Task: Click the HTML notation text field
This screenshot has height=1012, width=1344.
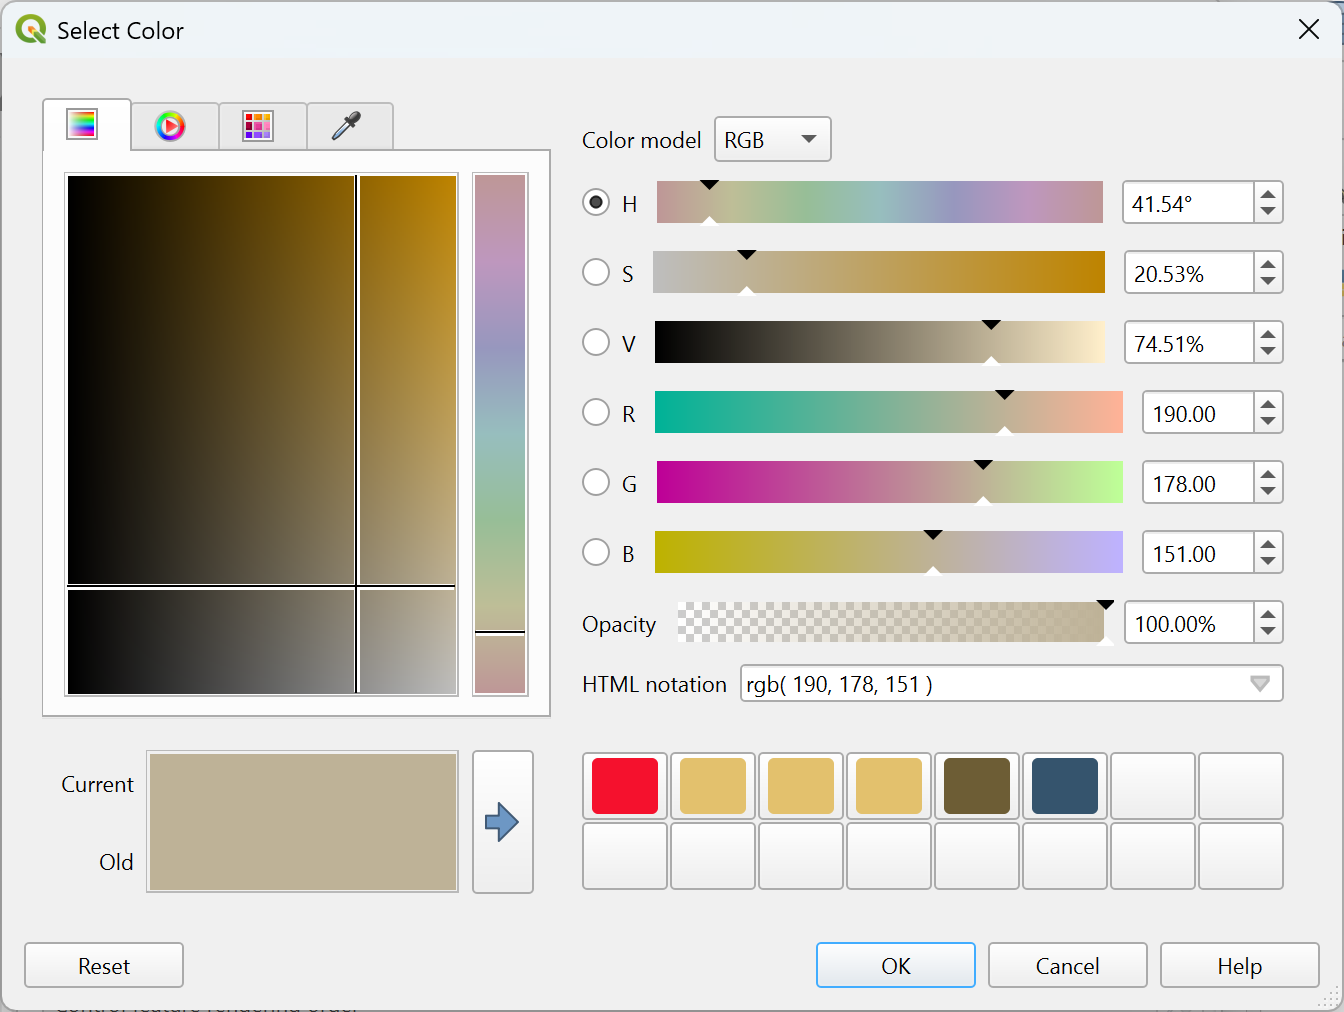Action: click(990, 684)
